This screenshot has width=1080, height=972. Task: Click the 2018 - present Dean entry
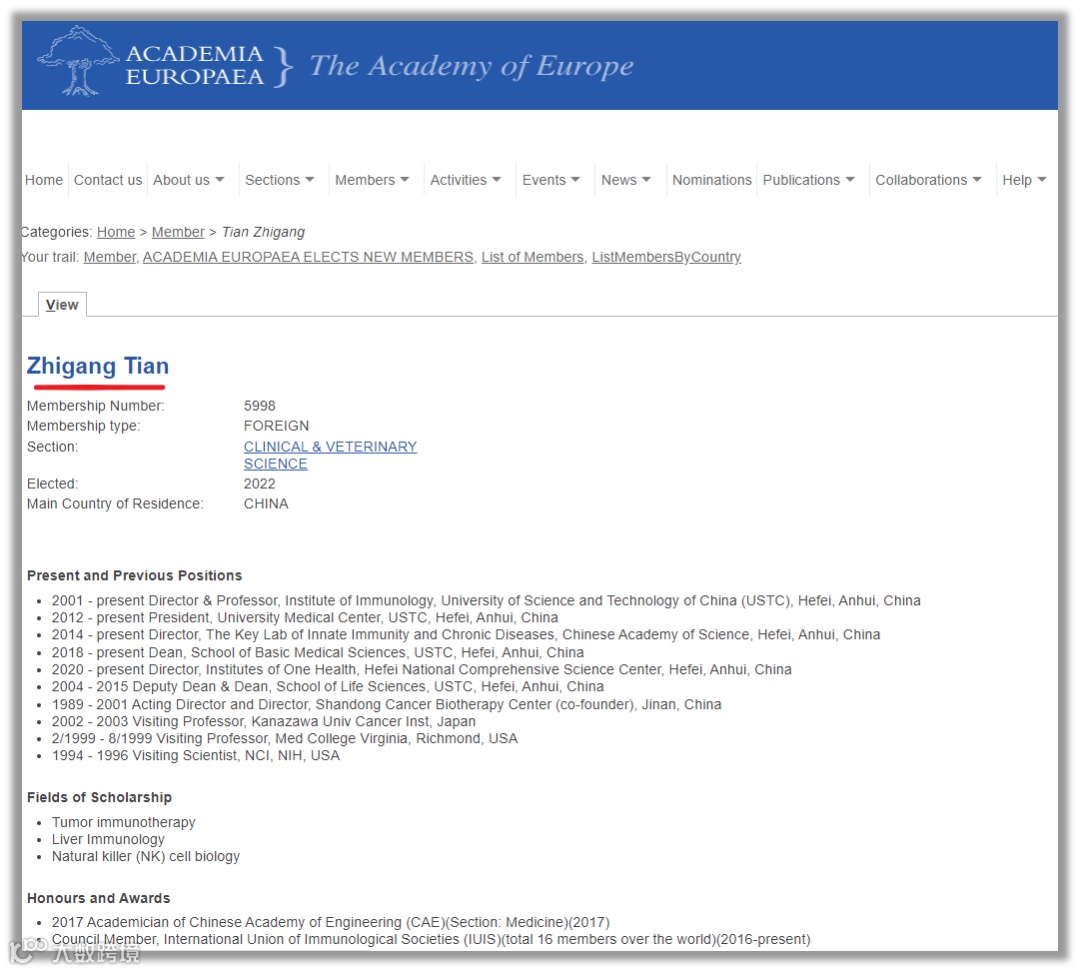point(318,652)
